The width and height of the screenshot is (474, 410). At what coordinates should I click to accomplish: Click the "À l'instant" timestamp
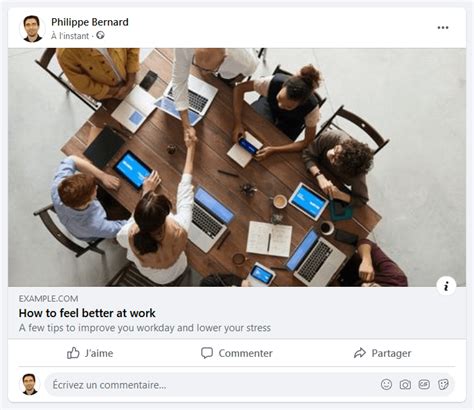[x=70, y=36]
